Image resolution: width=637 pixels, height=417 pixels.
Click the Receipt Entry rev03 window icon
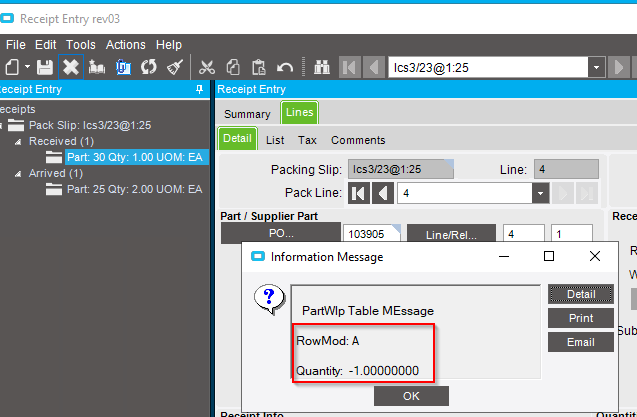click(x=7, y=18)
